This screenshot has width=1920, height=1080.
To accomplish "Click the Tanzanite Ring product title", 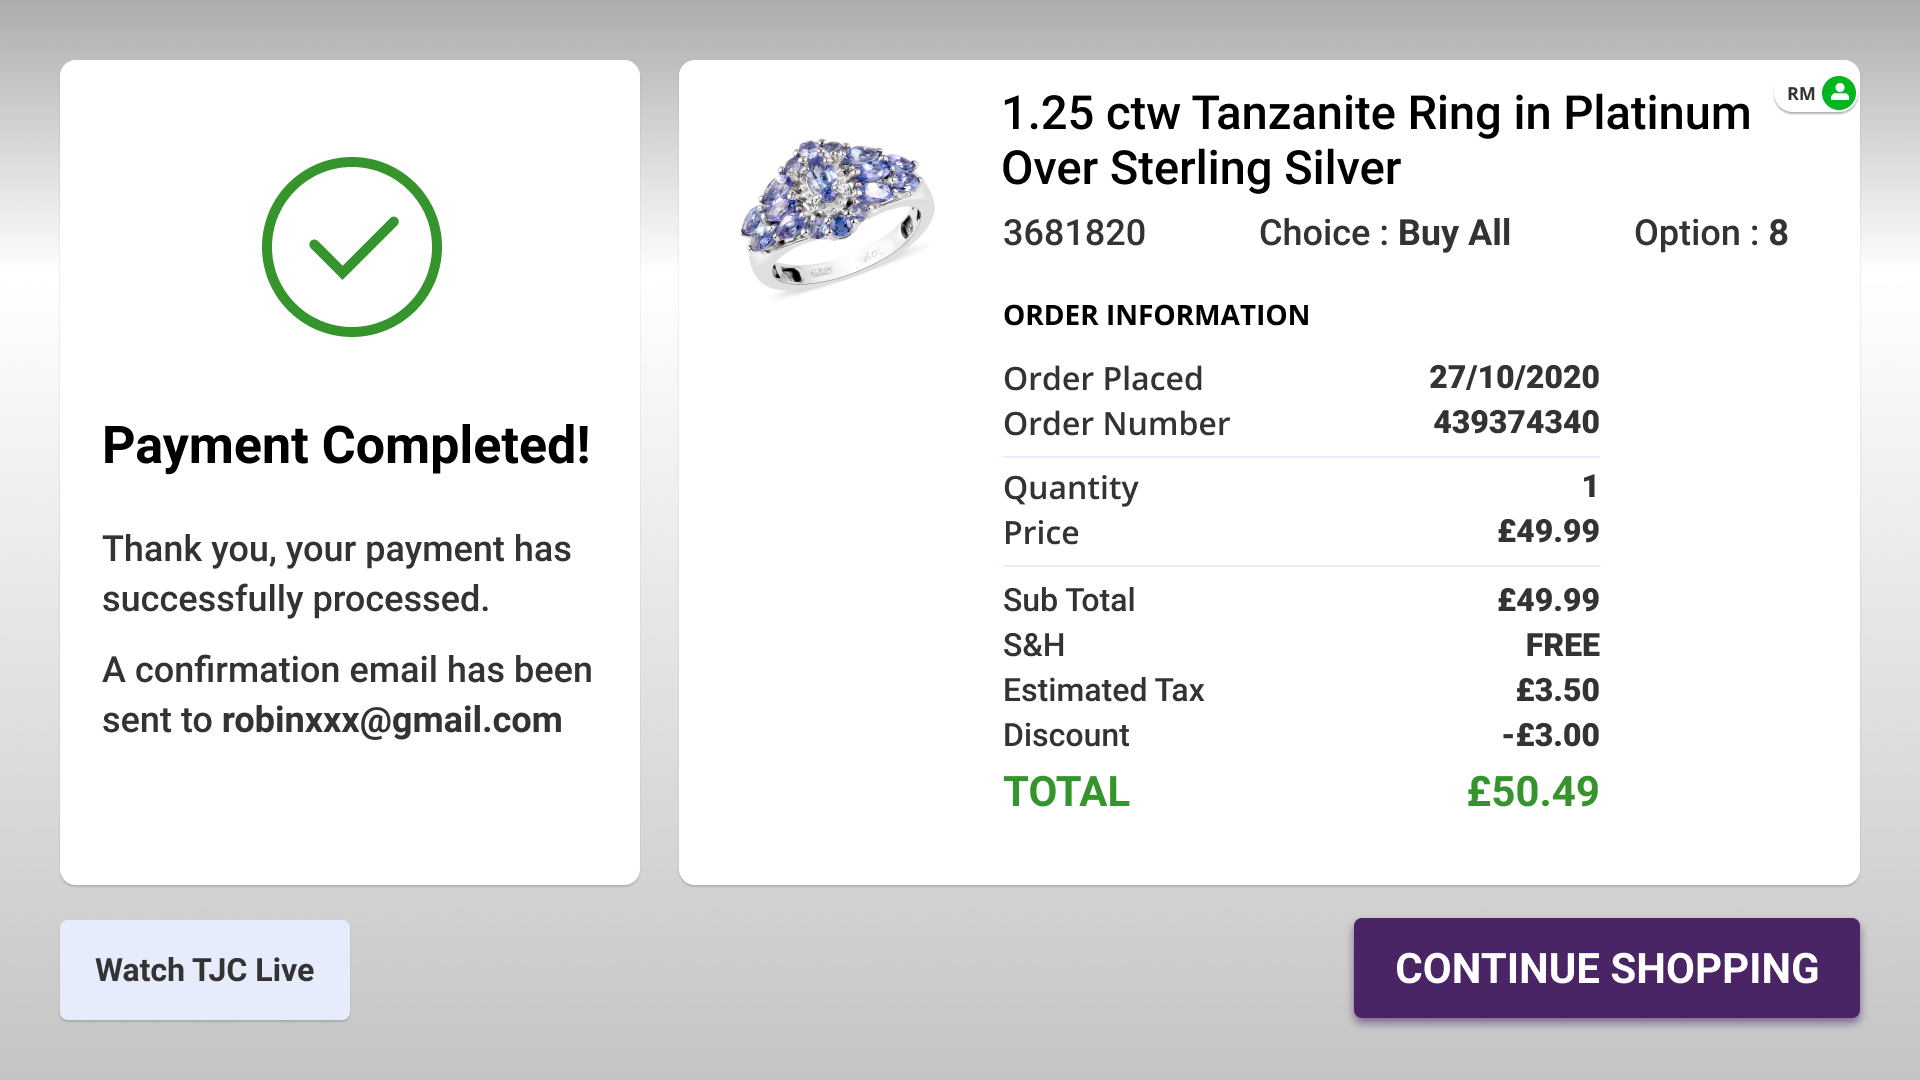I will pyautogui.click(x=1376, y=140).
